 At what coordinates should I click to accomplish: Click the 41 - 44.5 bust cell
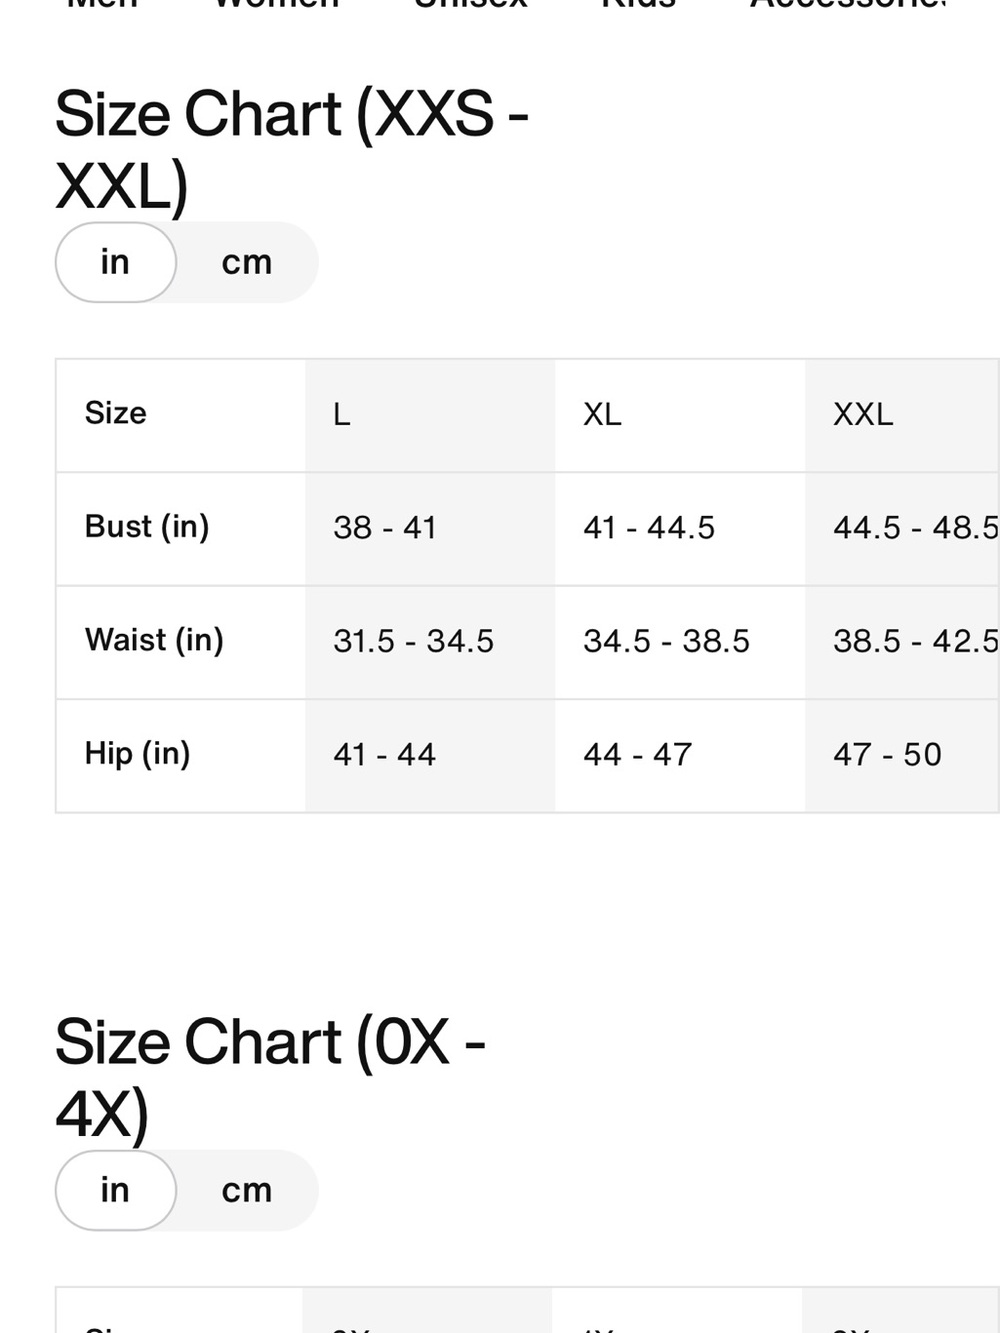click(x=680, y=528)
